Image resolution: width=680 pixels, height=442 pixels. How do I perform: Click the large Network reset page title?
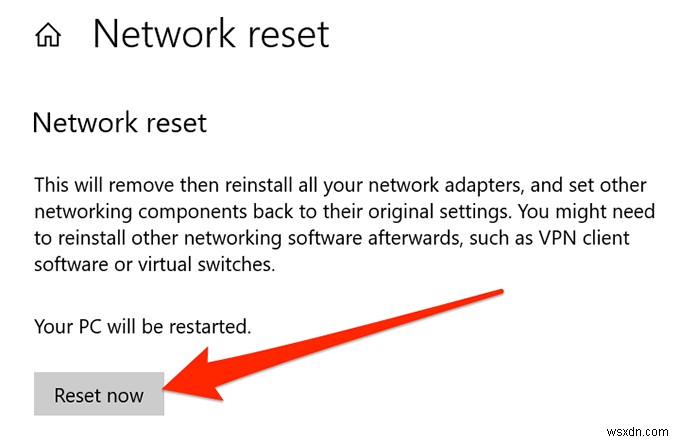point(211,35)
